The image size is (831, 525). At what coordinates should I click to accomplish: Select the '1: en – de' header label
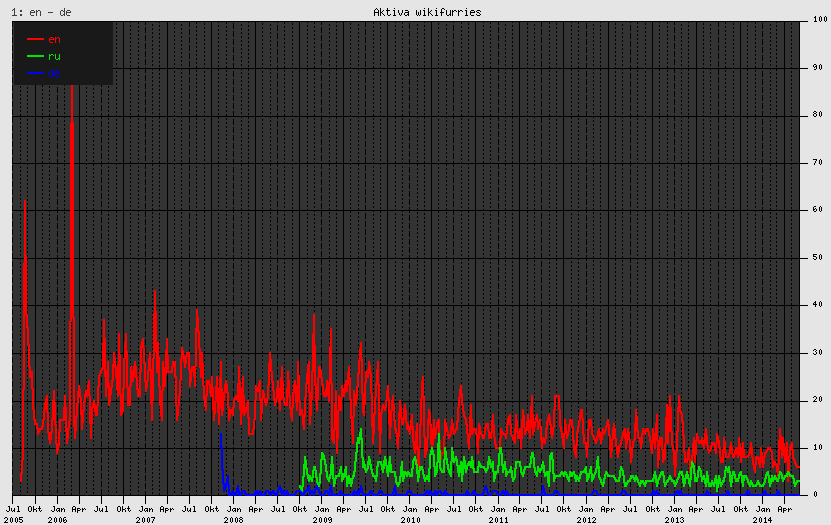[x=41, y=12]
